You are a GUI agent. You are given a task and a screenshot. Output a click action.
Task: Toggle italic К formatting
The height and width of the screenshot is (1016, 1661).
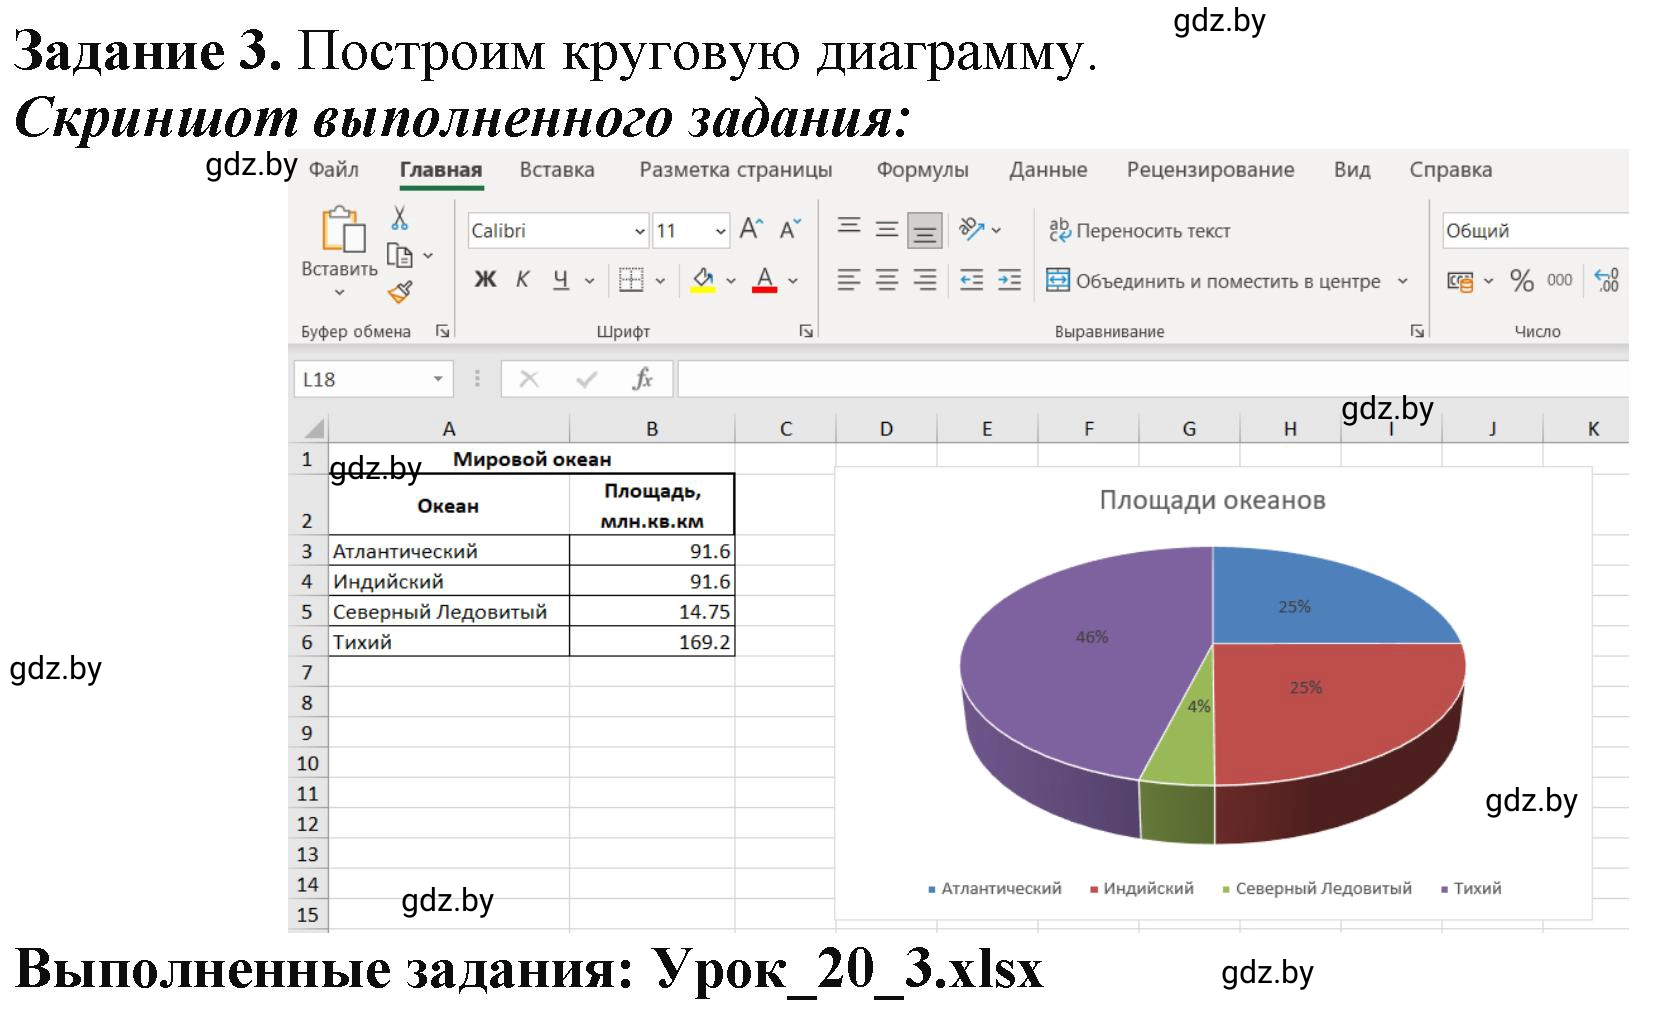coord(523,280)
